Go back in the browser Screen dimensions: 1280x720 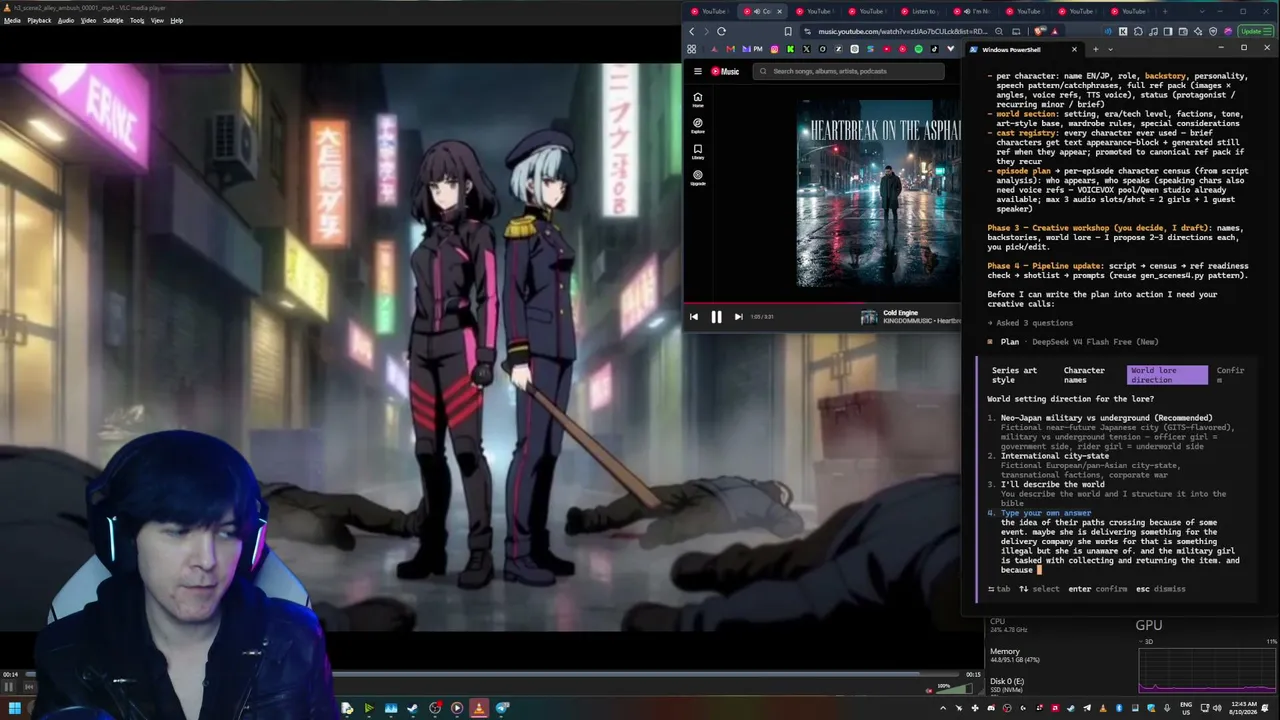coord(691,31)
